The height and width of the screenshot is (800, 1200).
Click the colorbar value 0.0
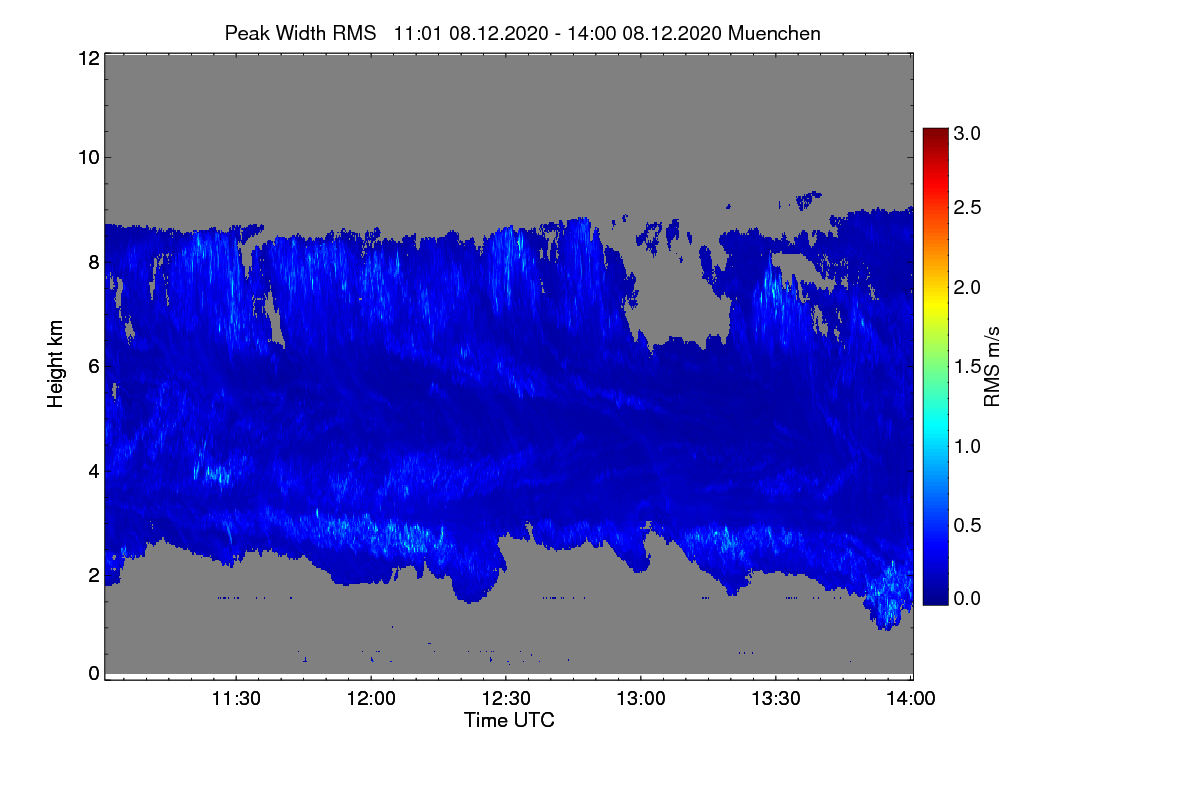(968, 598)
